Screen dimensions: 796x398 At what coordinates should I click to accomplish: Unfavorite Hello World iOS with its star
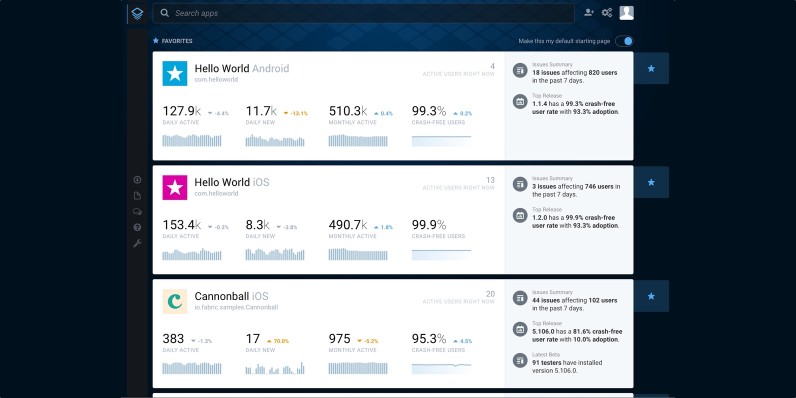tap(651, 182)
